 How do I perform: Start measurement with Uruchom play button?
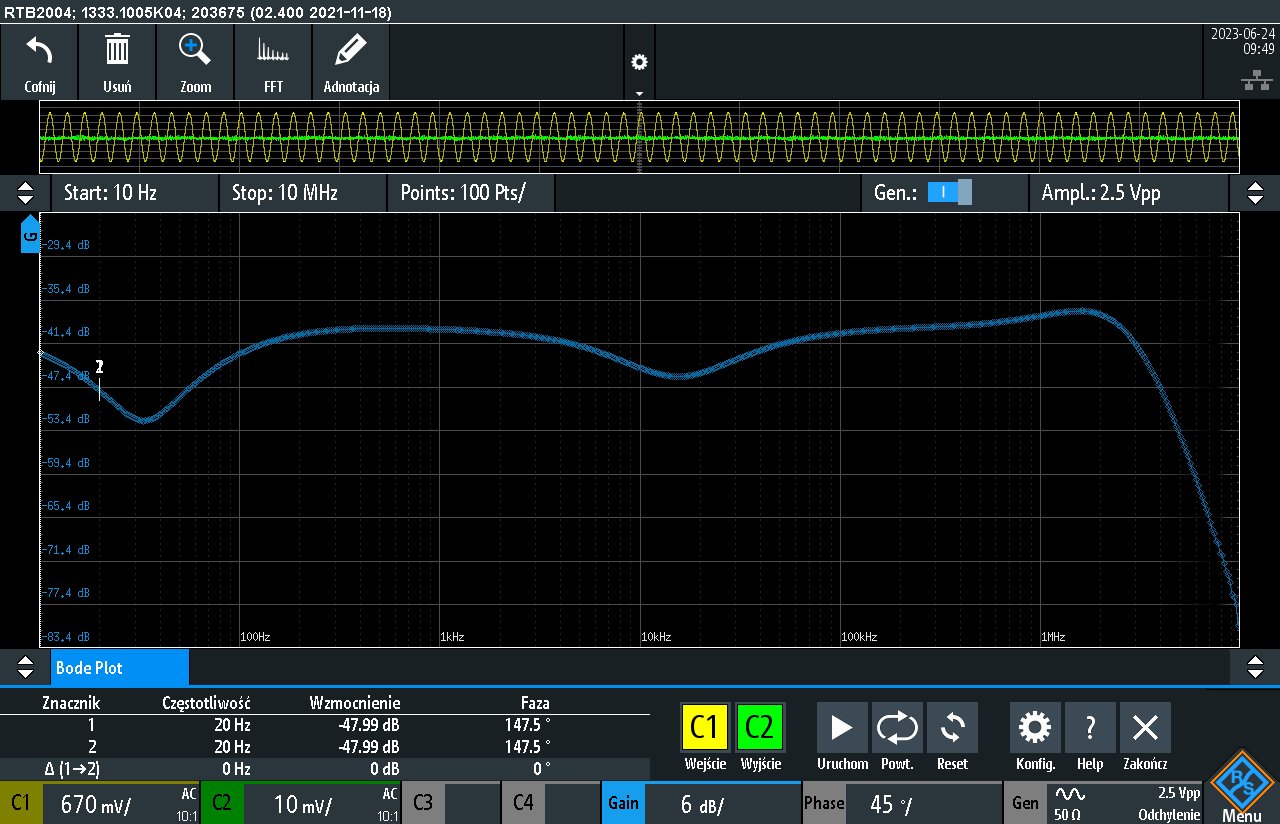[x=842, y=727]
